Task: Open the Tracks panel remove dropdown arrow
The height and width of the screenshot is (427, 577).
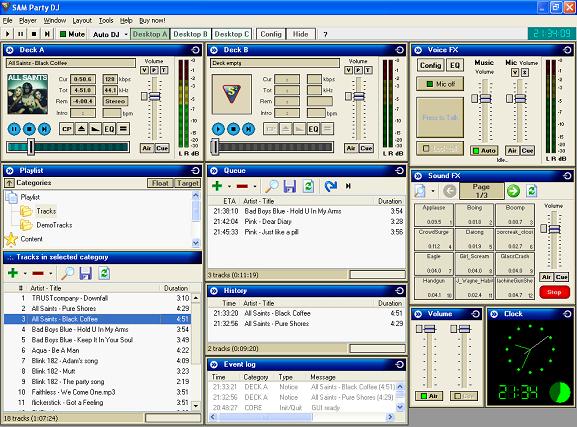Action: [x=50, y=274]
